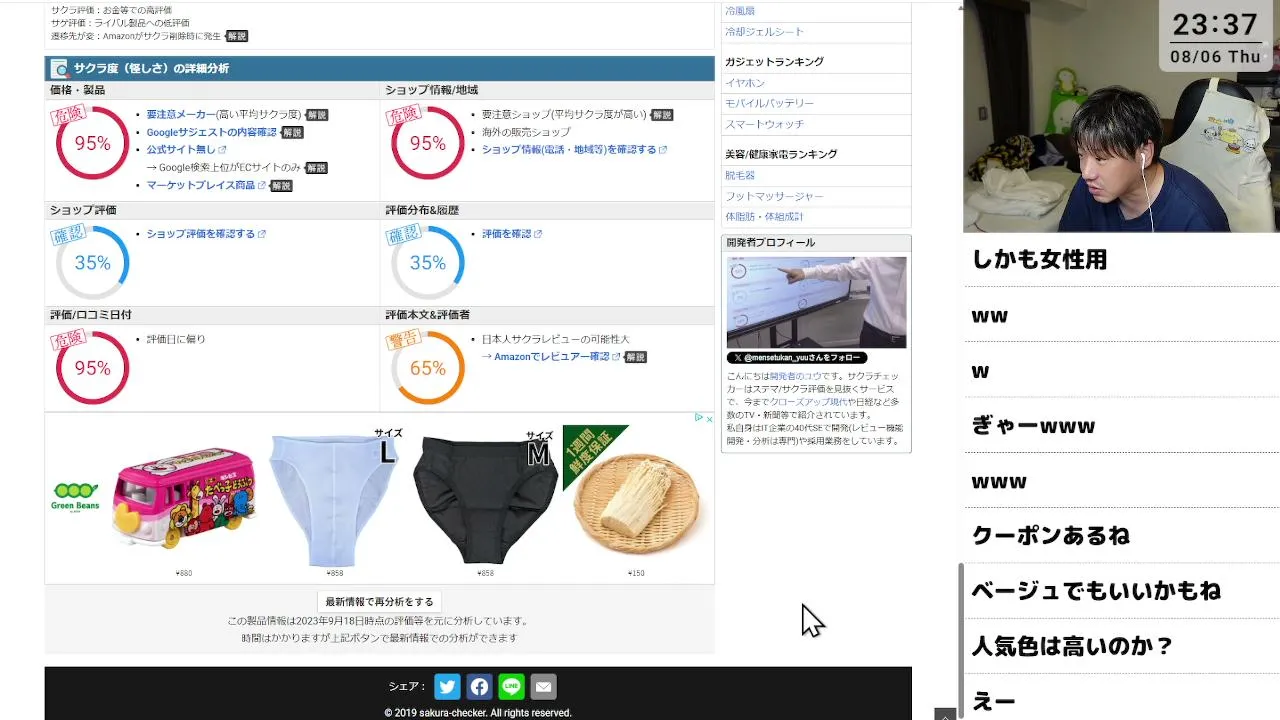This screenshot has height=720, width=1280.
Task: Click the 美容/健康家電ランキング heading
Action: pos(781,154)
